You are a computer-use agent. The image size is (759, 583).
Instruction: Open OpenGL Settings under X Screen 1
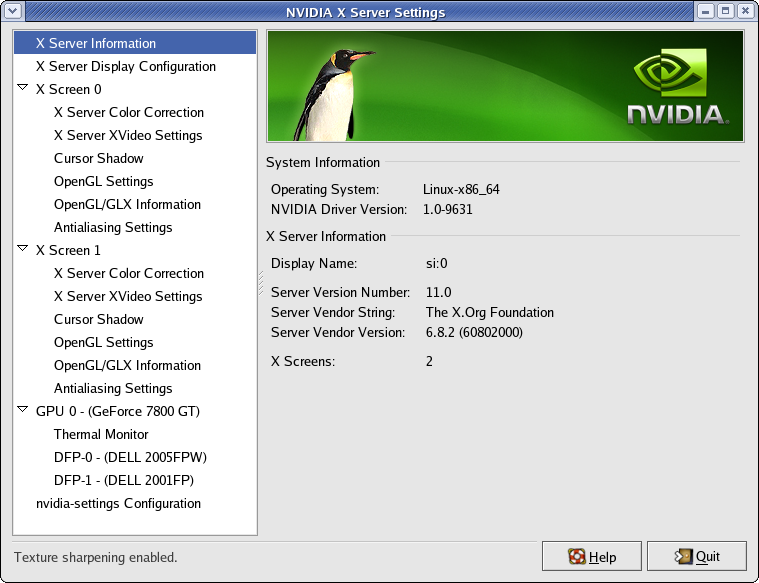(x=104, y=342)
